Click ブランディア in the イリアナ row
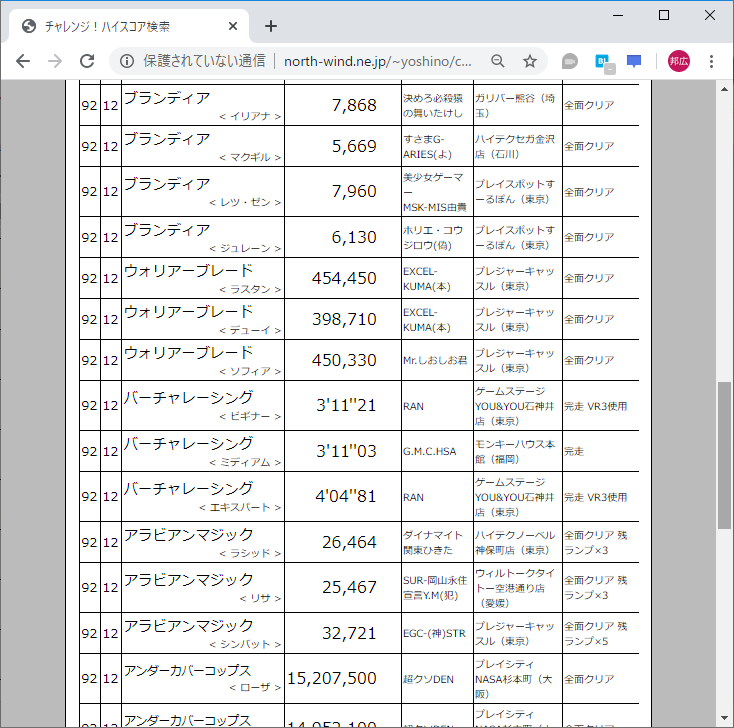The height and width of the screenshot is (728, 734). coord(167,98)
